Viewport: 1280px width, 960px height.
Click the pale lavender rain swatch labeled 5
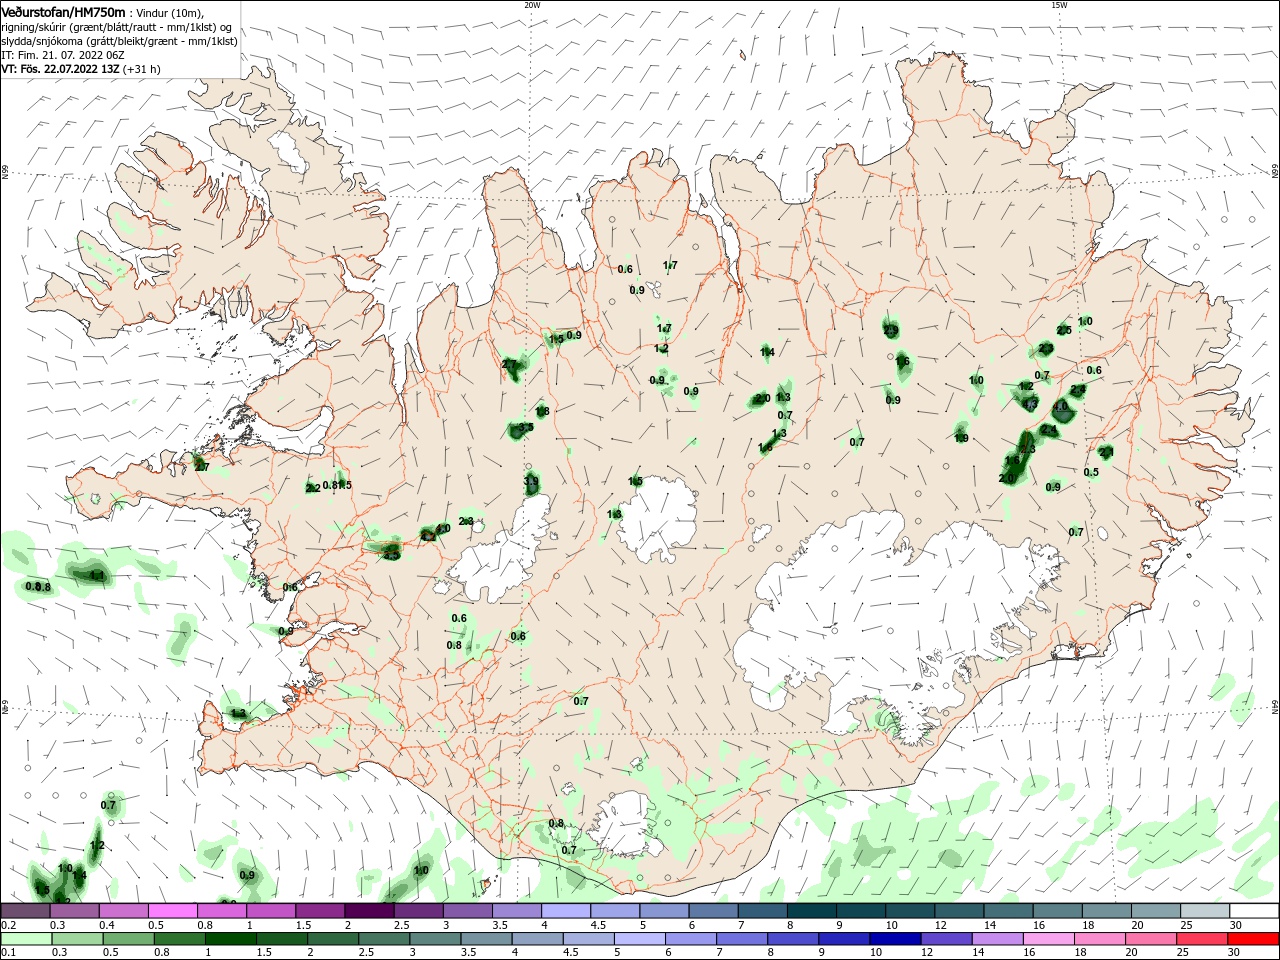click(x=639, y=939)
